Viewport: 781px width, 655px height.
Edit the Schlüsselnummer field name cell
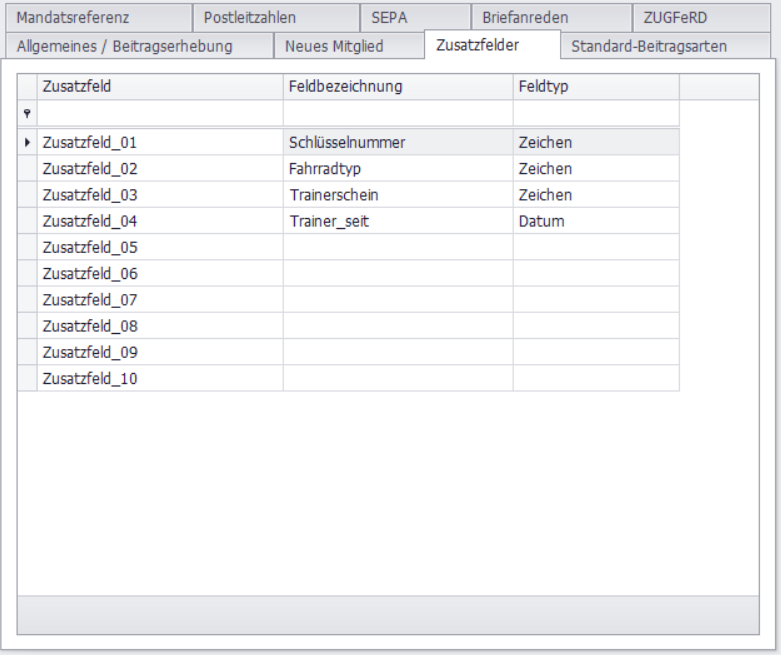click(x=397, y=143)
